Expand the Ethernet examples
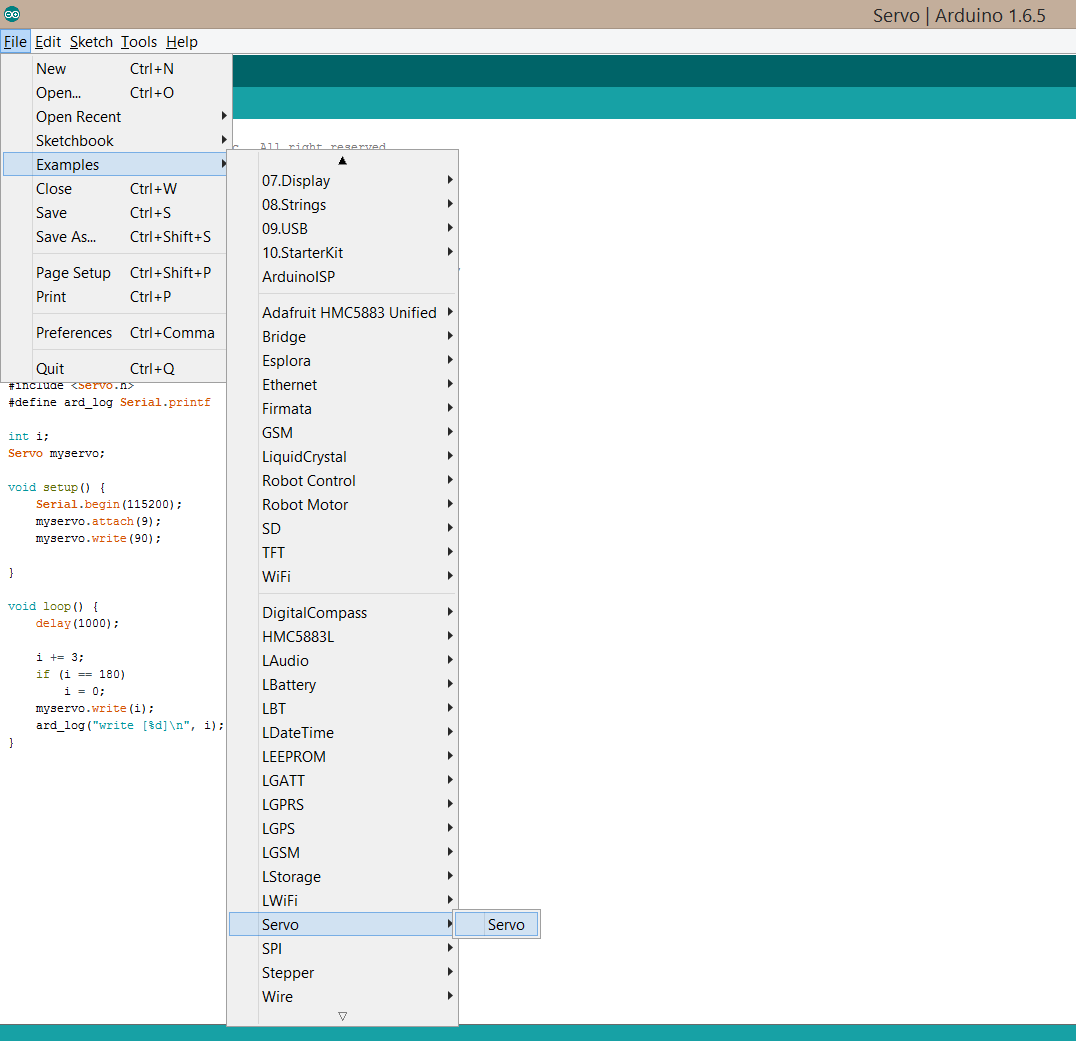 (342, 385)
